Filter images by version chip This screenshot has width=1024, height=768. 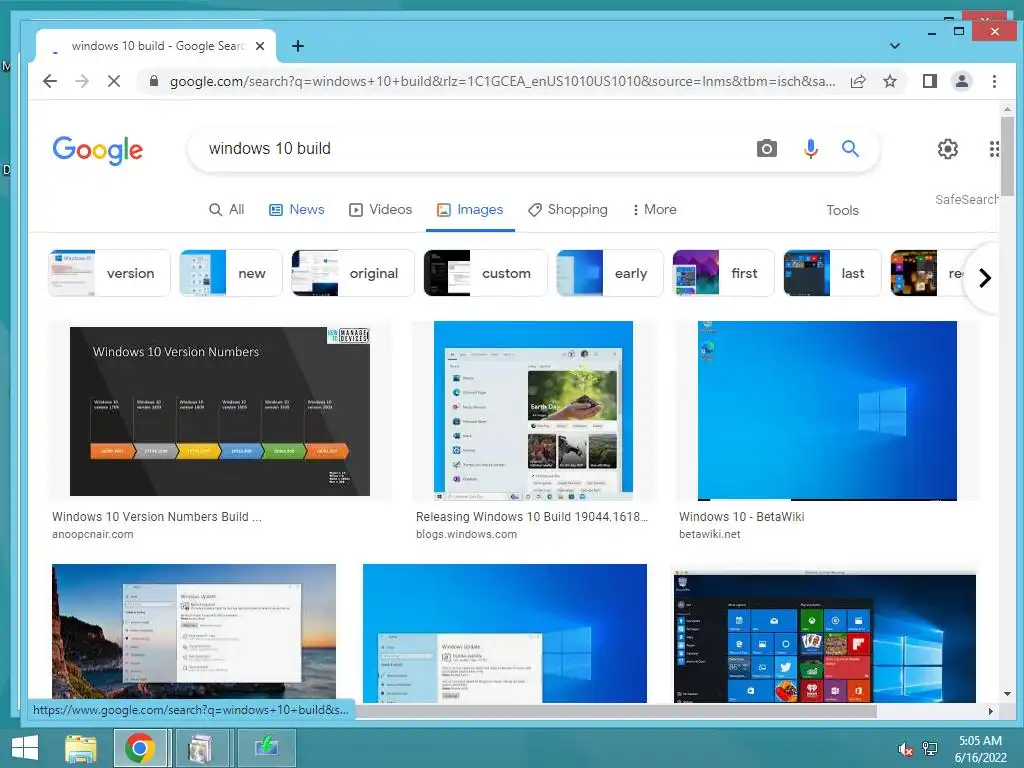tap(109, 273)
